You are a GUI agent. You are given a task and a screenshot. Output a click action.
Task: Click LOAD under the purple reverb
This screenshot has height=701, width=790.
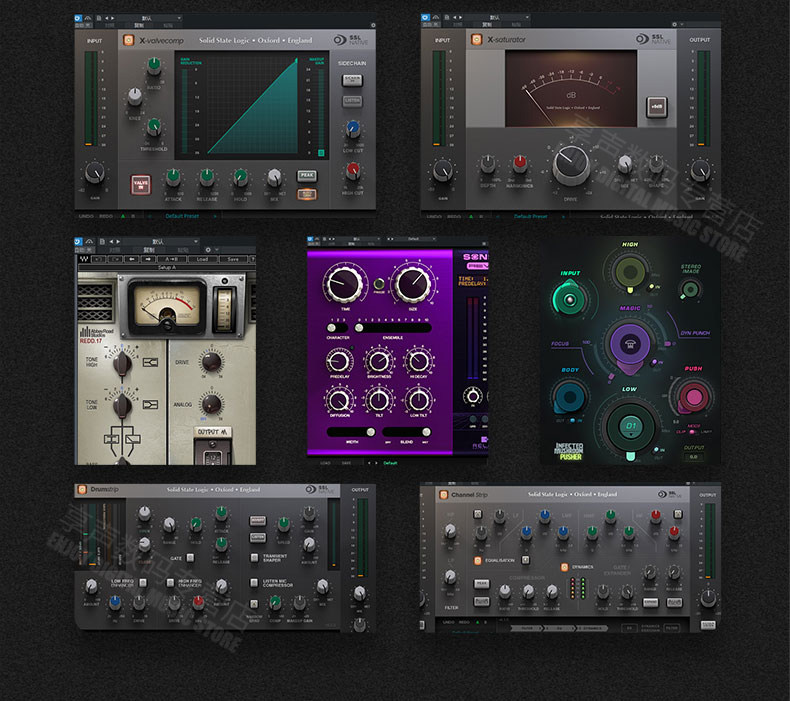325,463
